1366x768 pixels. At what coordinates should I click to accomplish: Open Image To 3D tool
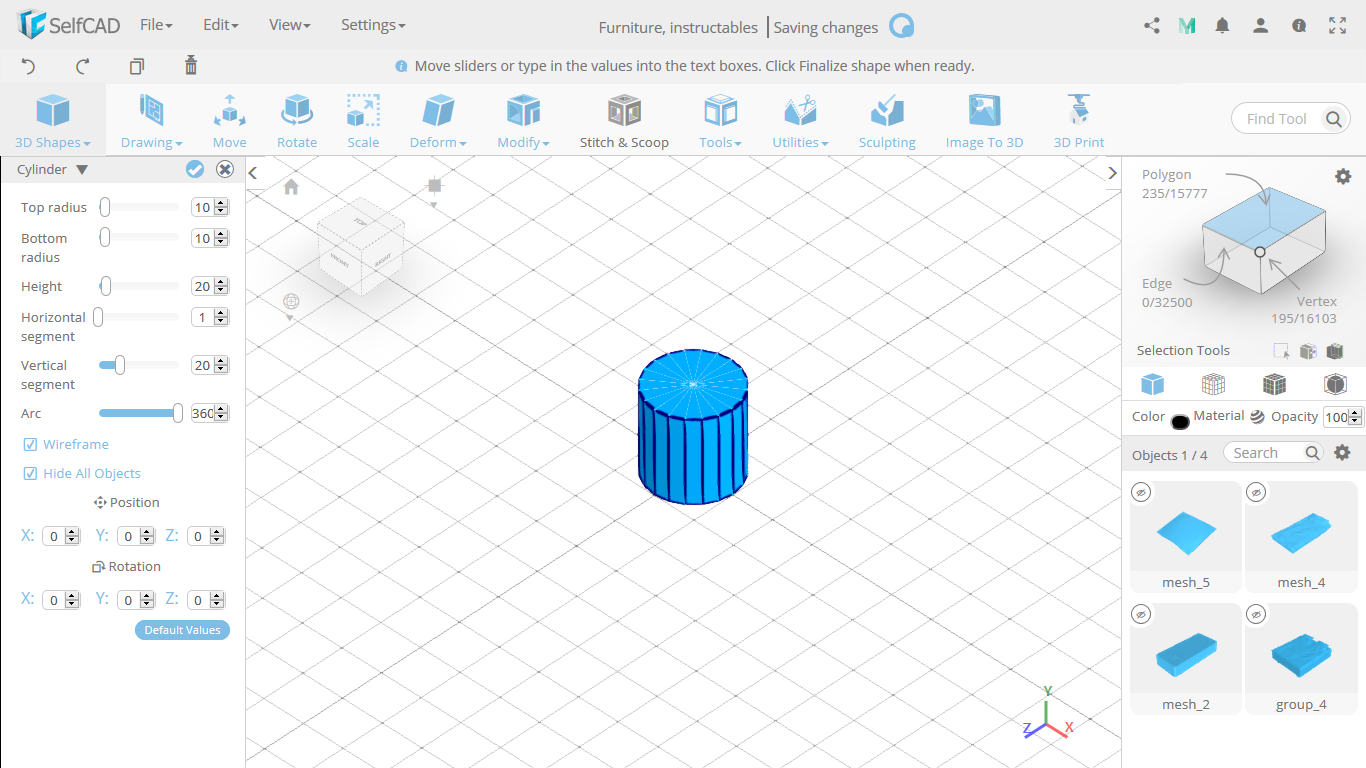pyautogui.click(x=984, y=121)
